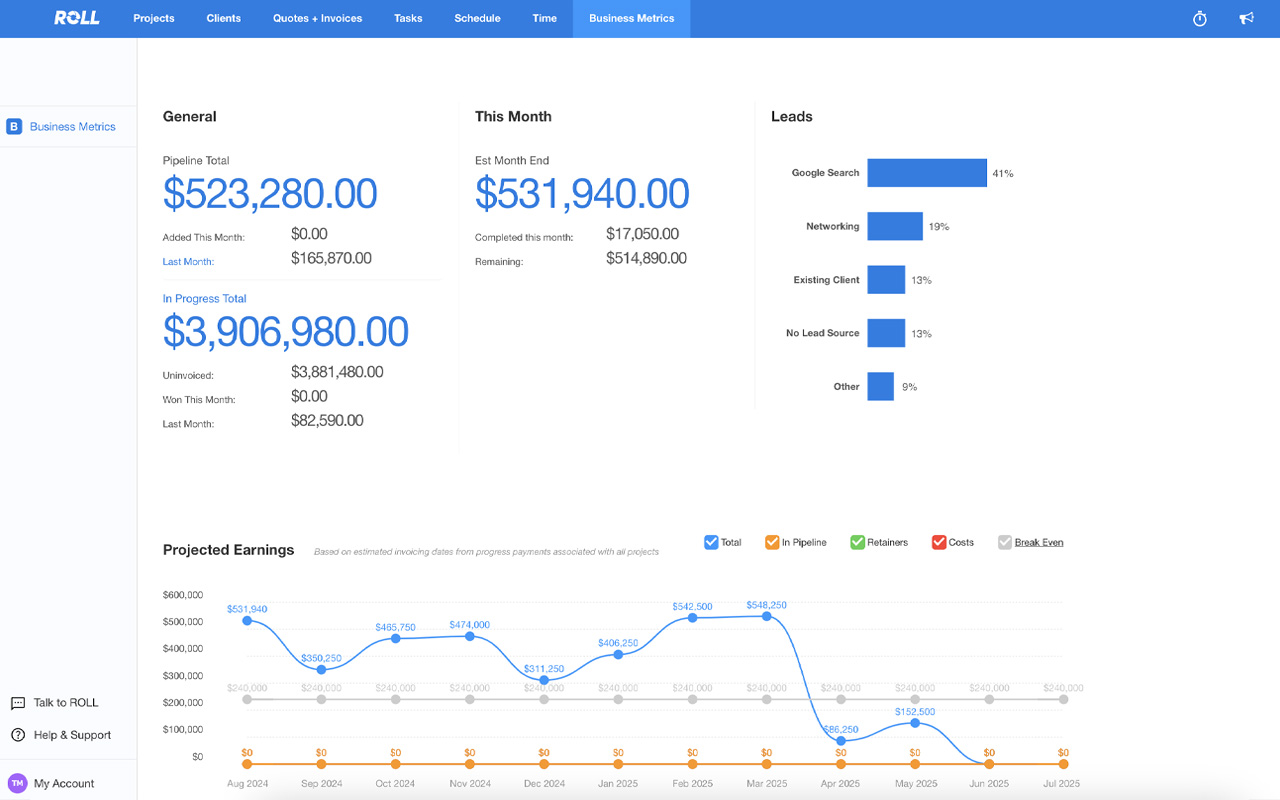Click the $548,250 data point for Mar 2025
The height and width of the screenshot is (800, 1280).
point(767,616)
